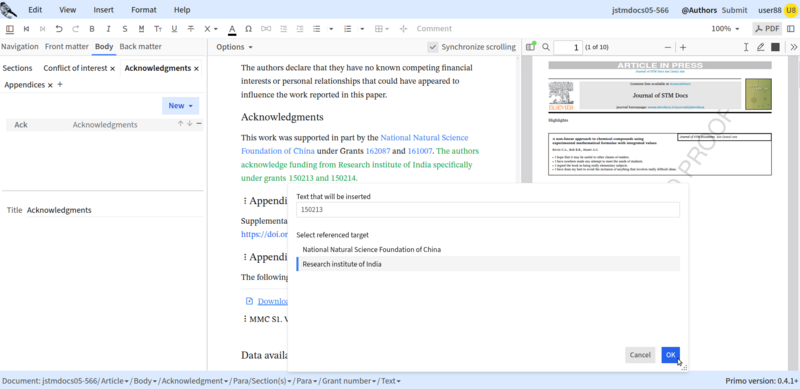The width and height of the screenshot is (800, 389).
Task: Open the View menu
Action: (67, 10)
